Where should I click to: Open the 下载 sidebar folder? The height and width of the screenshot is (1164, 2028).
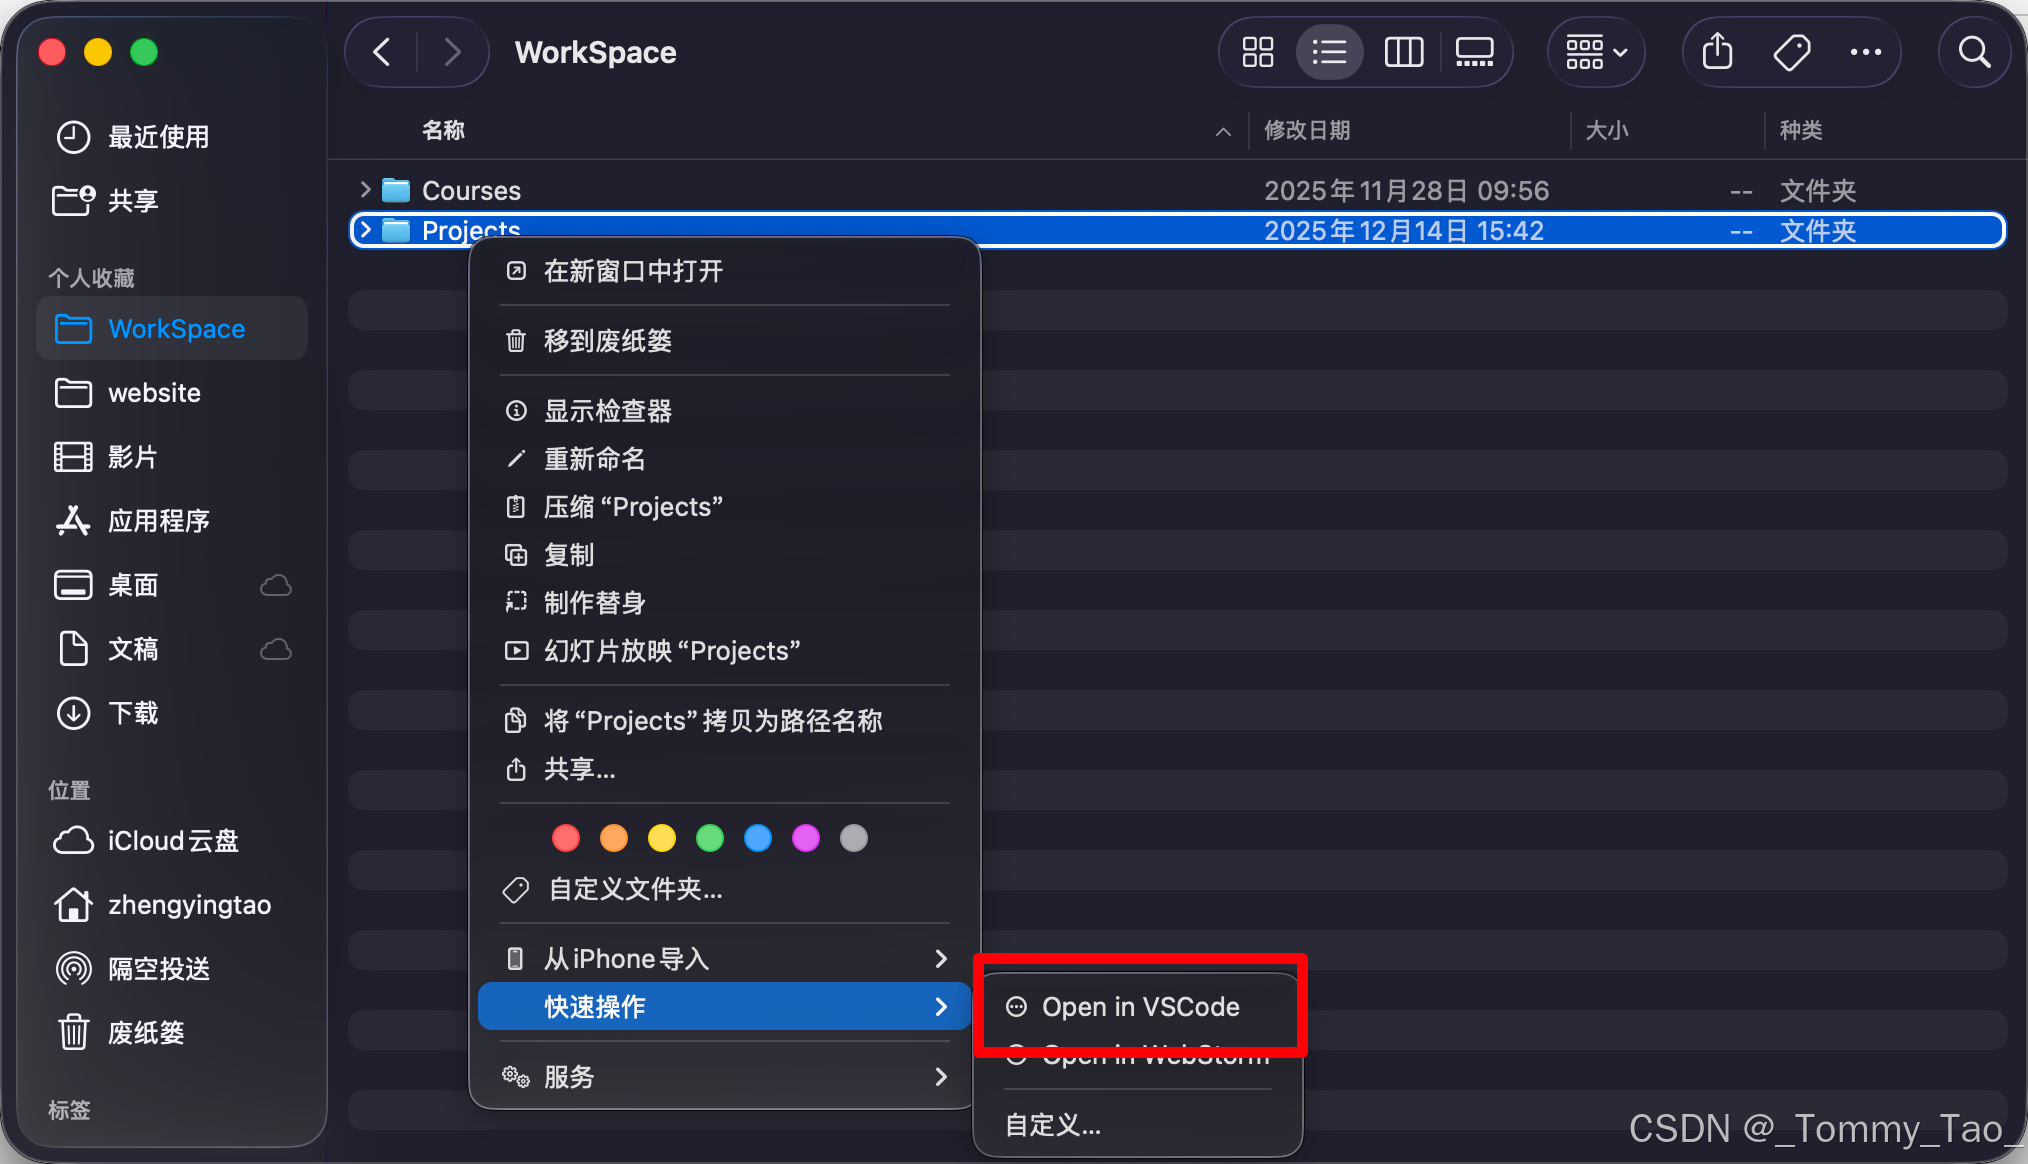click(133, 713)
